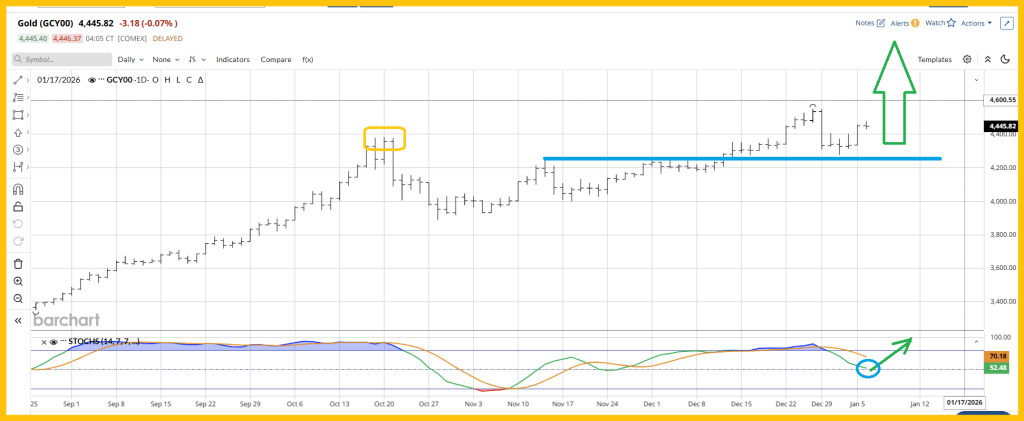1024x421 pixels.
Task: Open the Compare menu
Action: (276, 60)
